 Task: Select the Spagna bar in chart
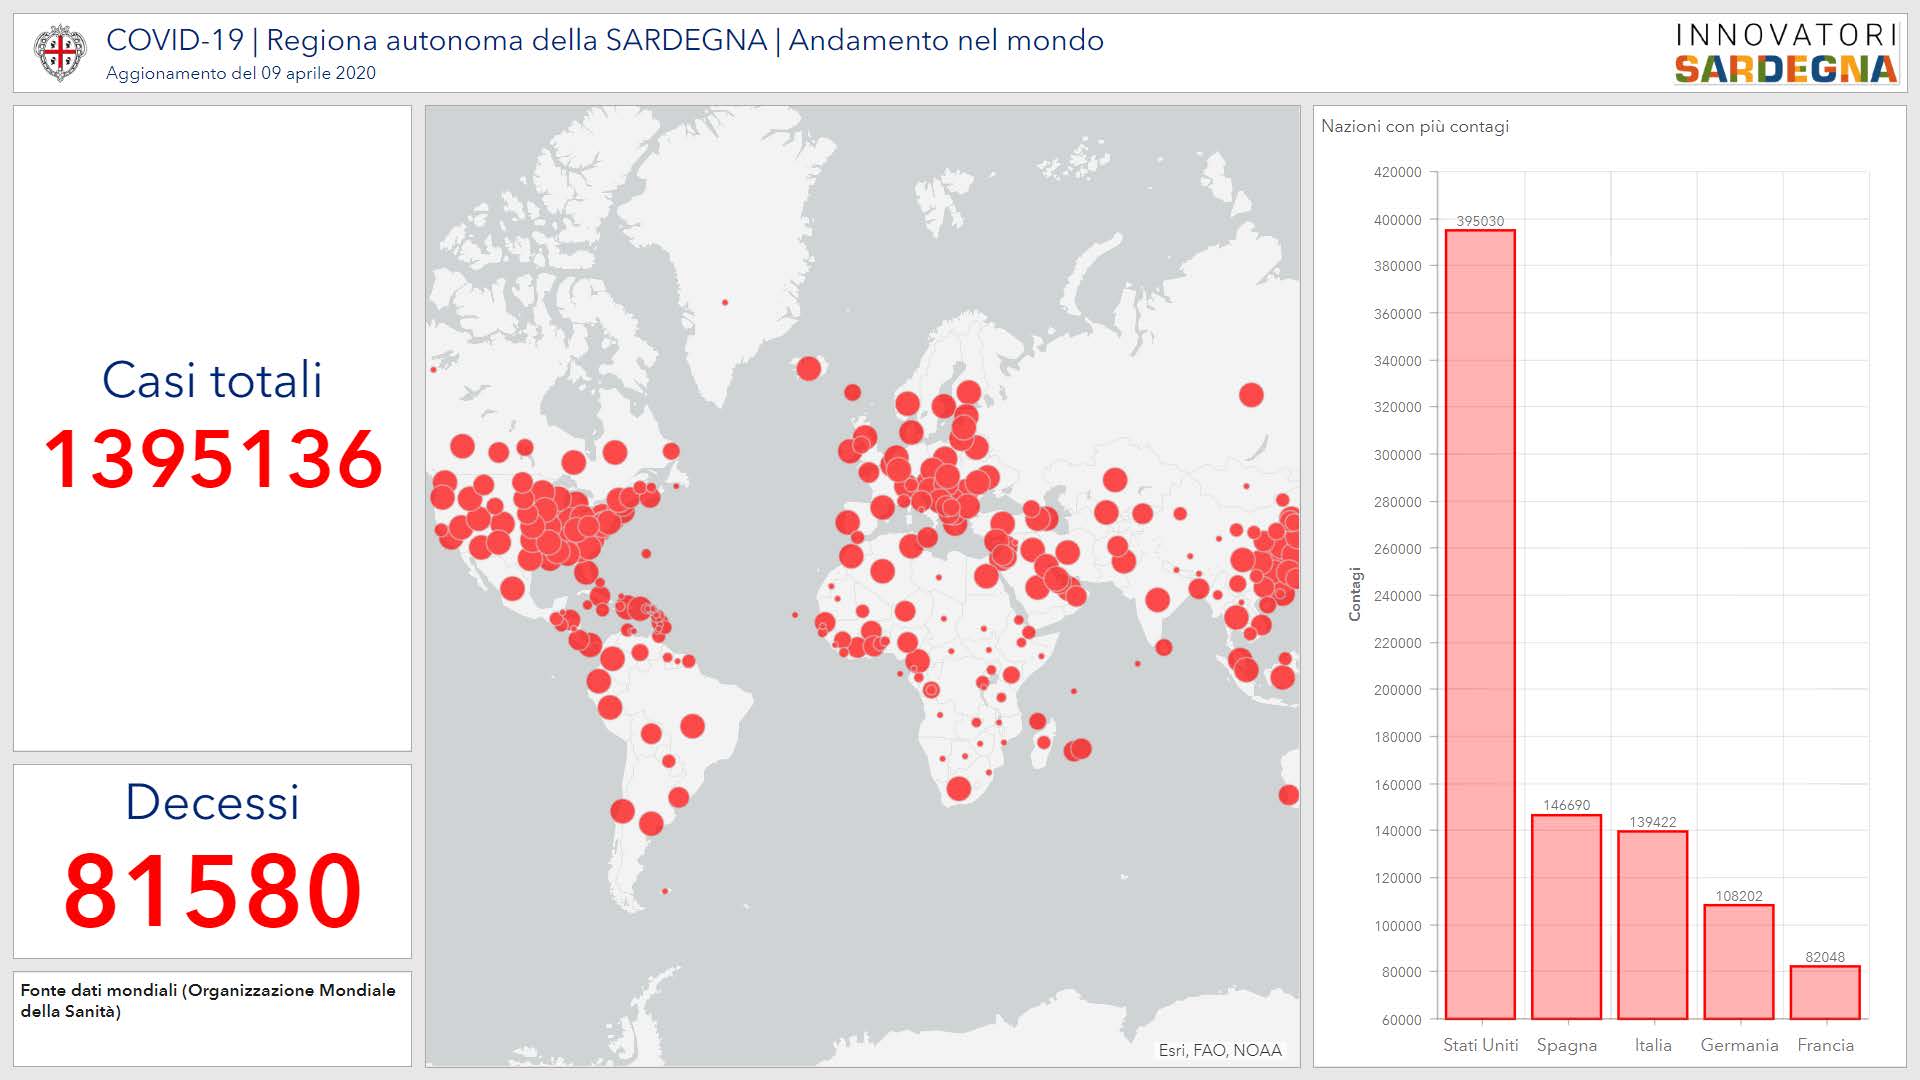click(x=1566, y=916)
